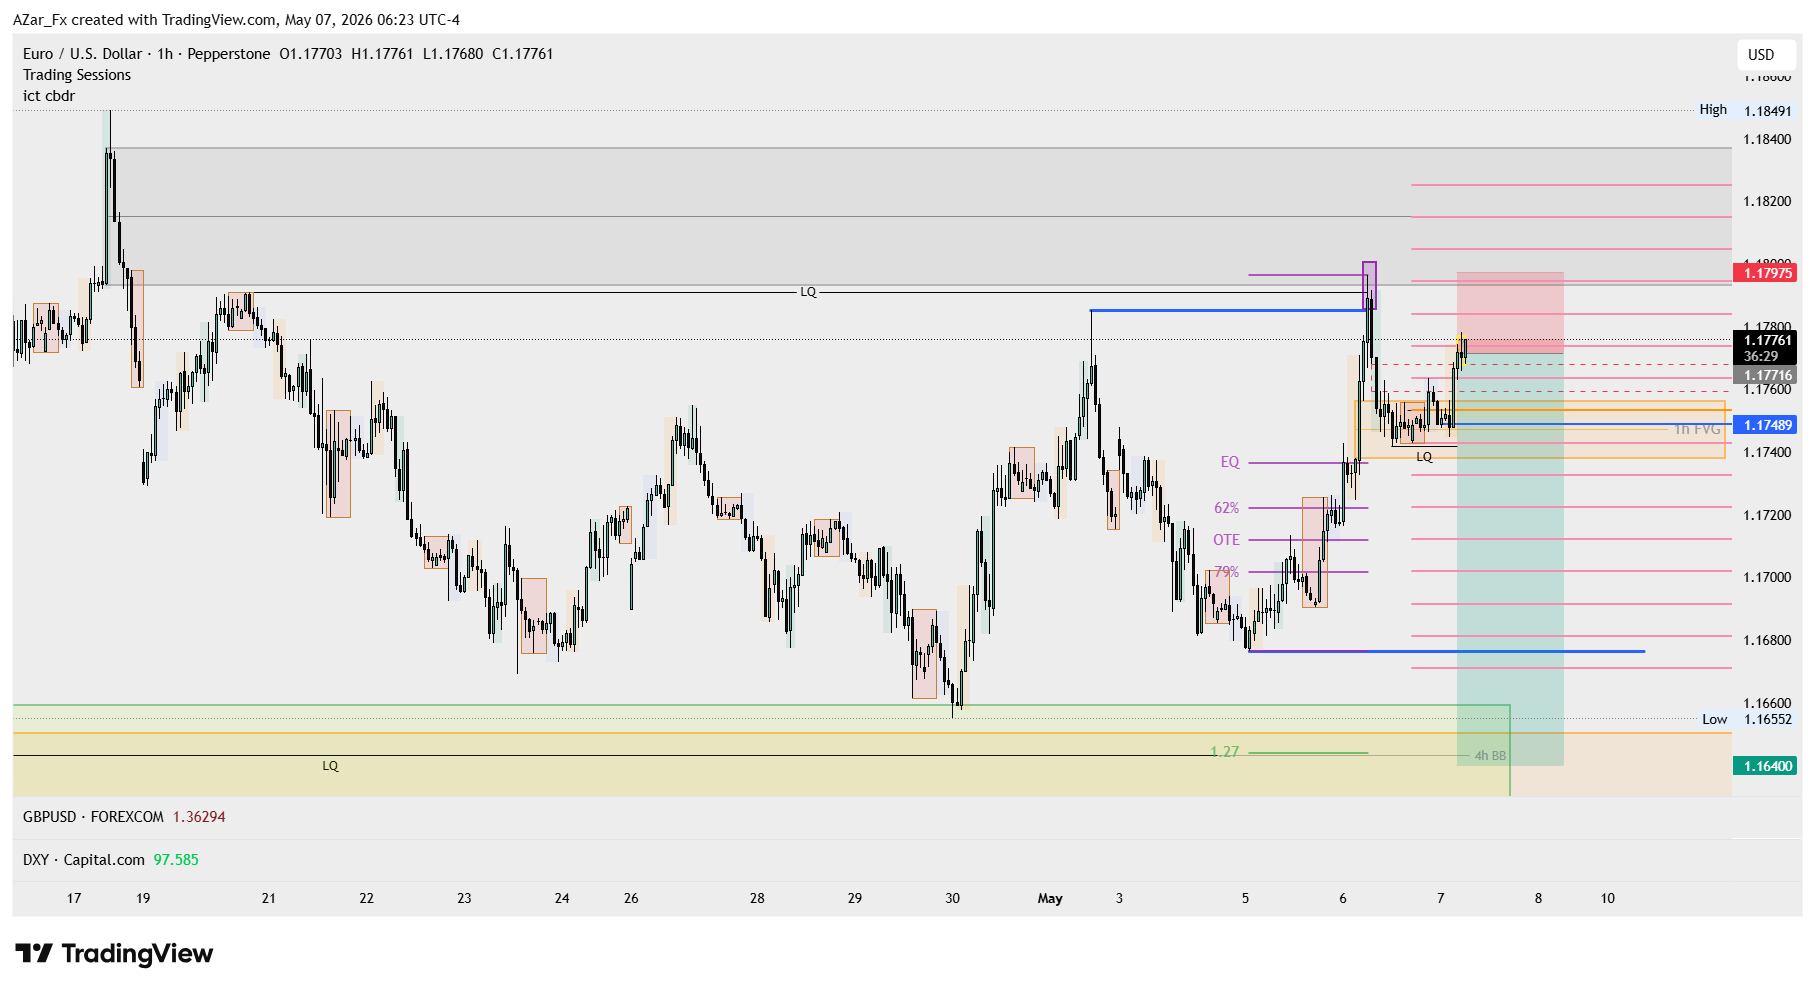
Task: Select the 21 date on the time axis
Action: point(268,898)
